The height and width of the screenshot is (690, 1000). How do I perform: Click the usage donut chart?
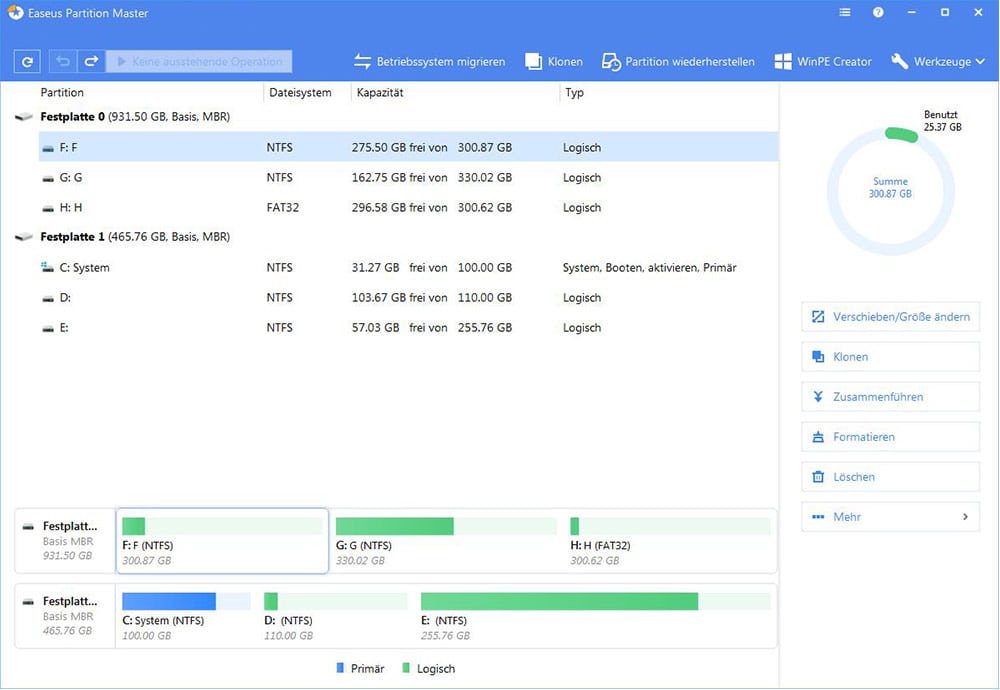tap(890, 190)
